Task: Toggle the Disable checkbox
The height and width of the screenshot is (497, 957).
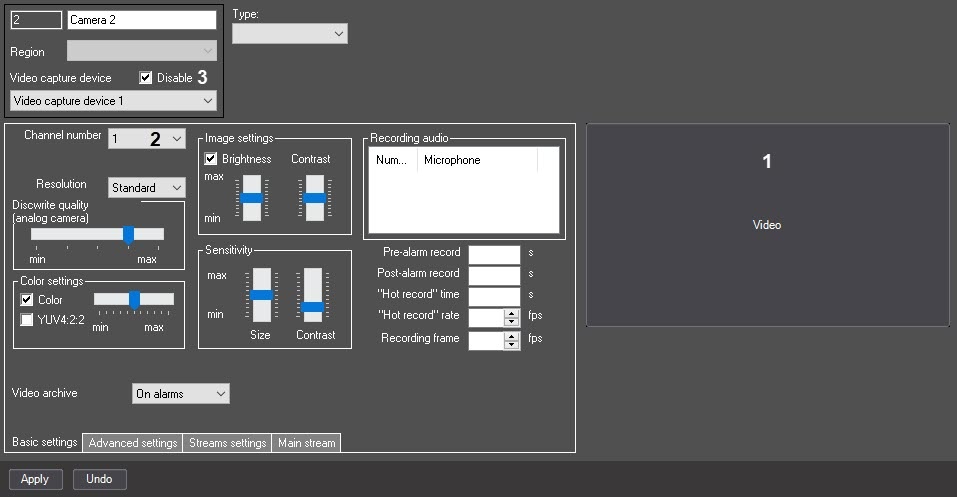Action: pyautogui.click(x=145, y=78)
